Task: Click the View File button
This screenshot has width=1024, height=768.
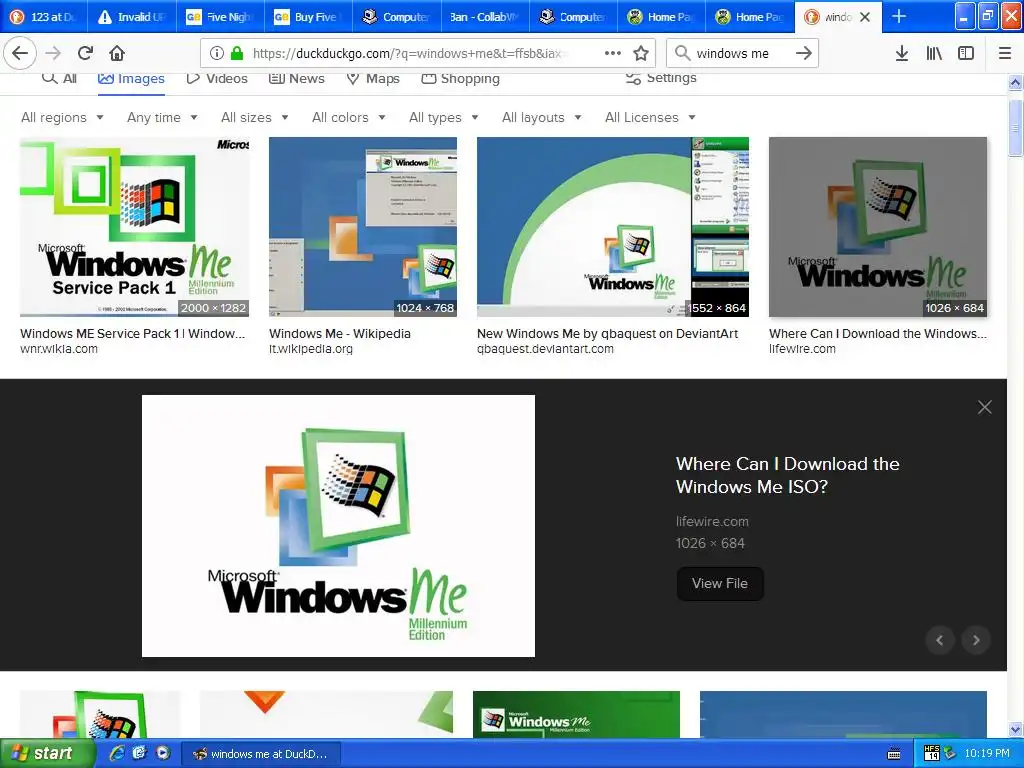Action: click(x=720, y=583)
